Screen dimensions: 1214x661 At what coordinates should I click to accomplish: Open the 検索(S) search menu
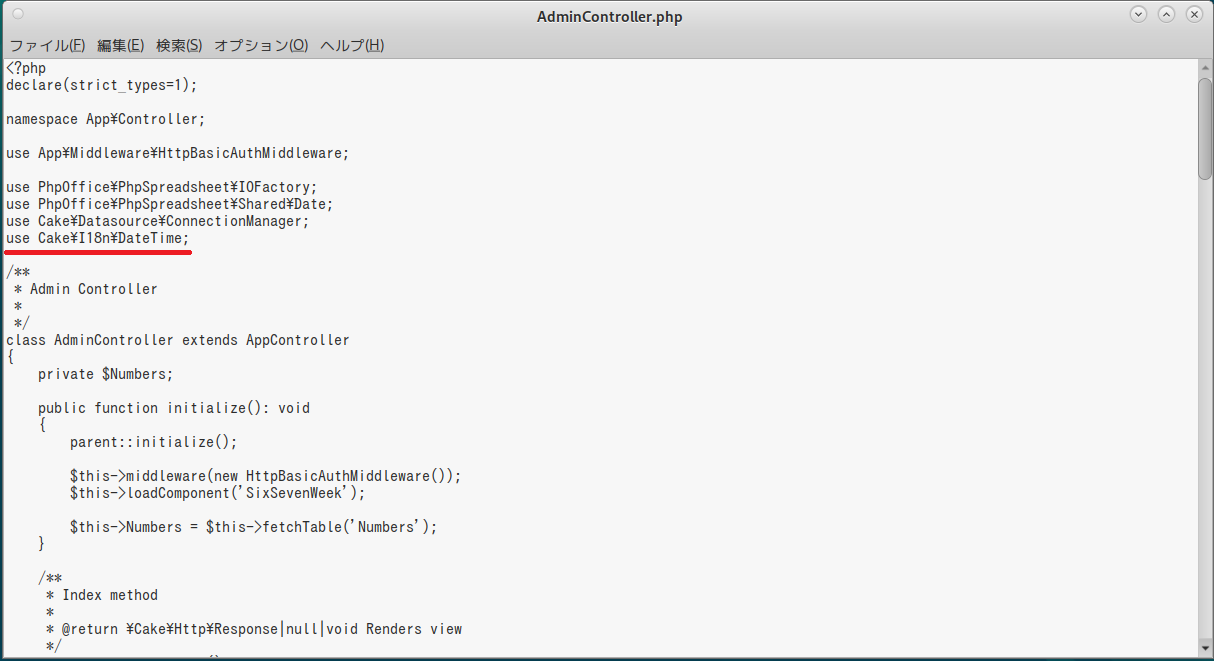tap(179, 45)
